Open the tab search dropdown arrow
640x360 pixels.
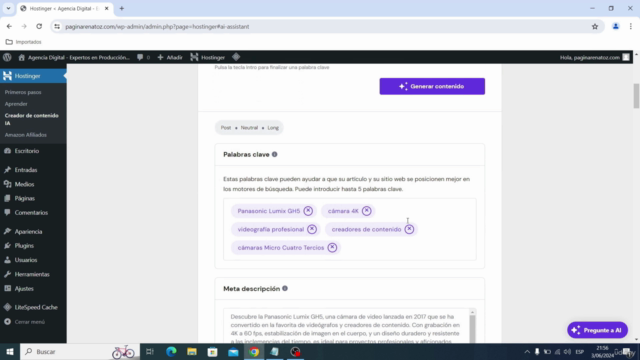[x=8, y=8]
